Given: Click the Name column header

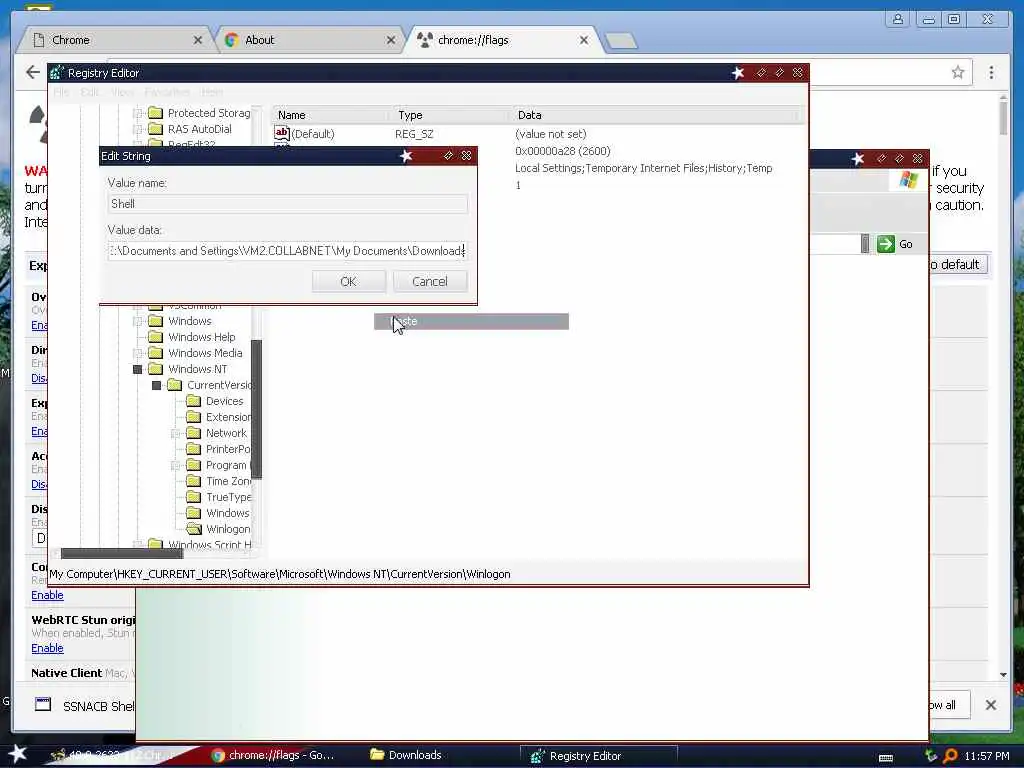Looking at the screenshot, I should 332,115.
